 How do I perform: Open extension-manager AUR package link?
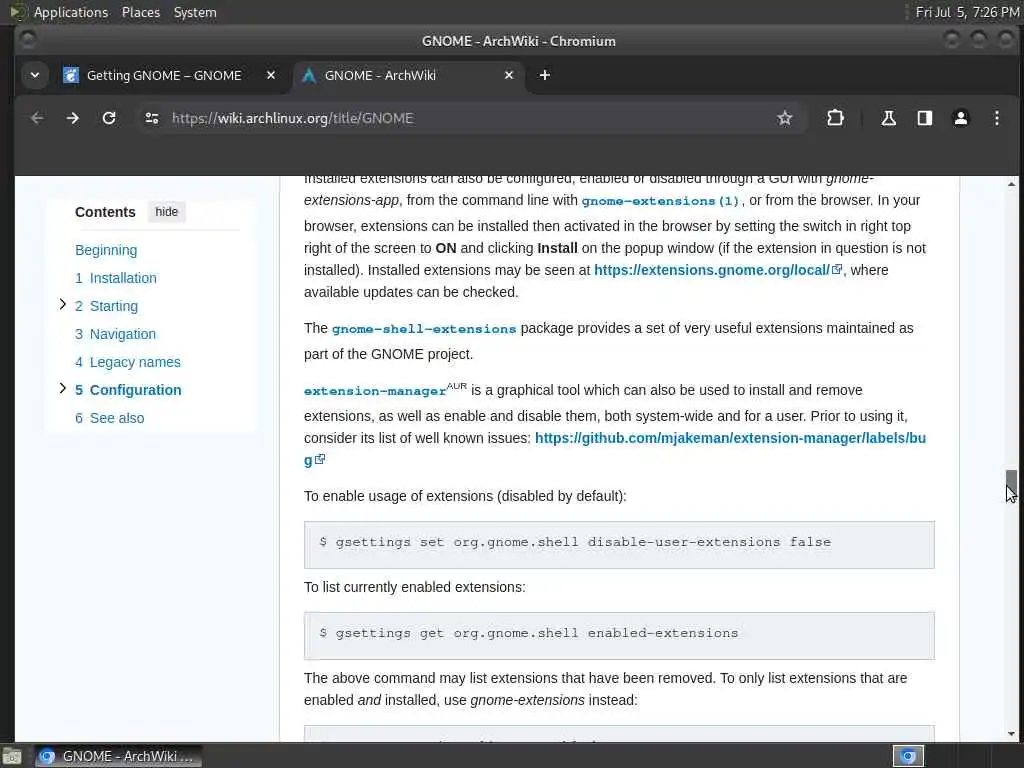pyautogui.click(x=375, y=391)
